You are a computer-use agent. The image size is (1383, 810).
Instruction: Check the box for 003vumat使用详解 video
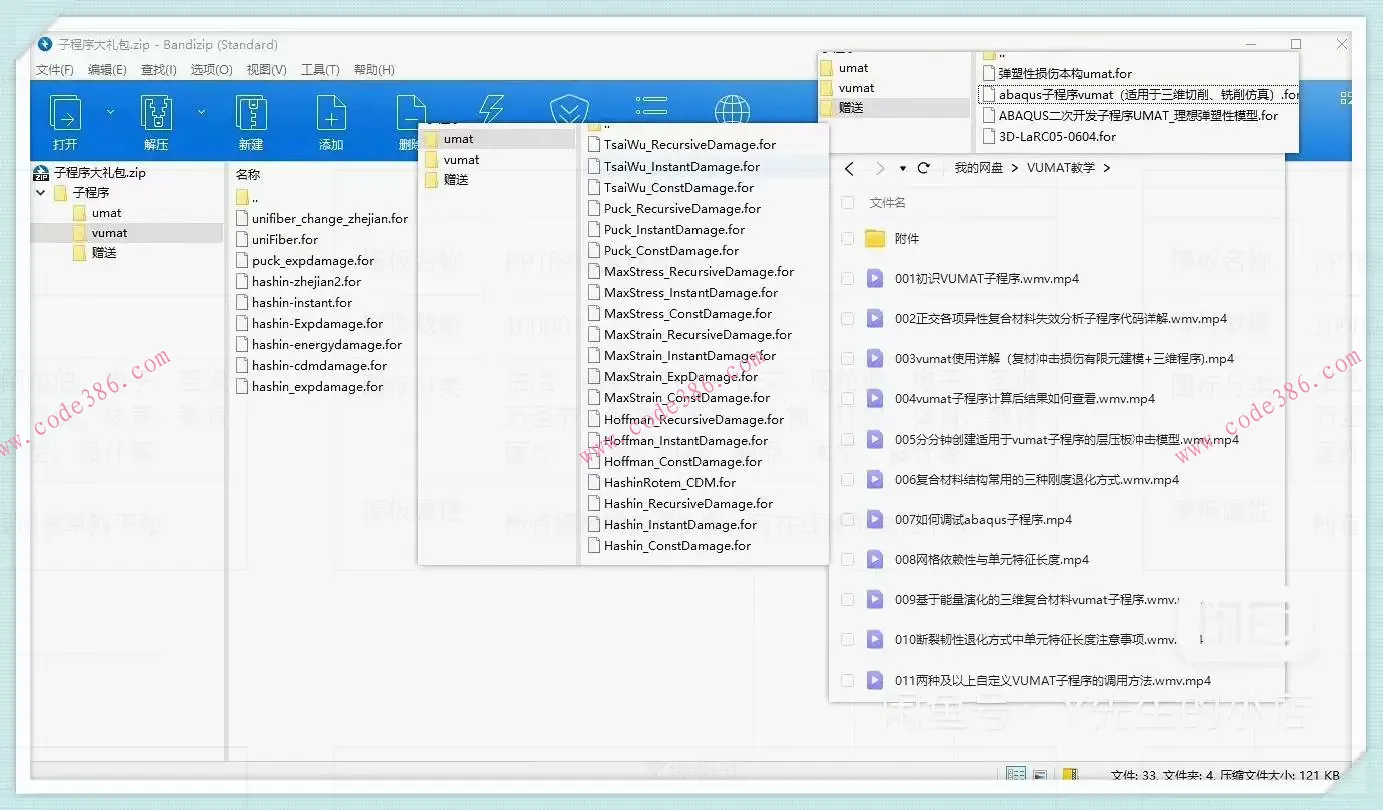pos(848,359)
